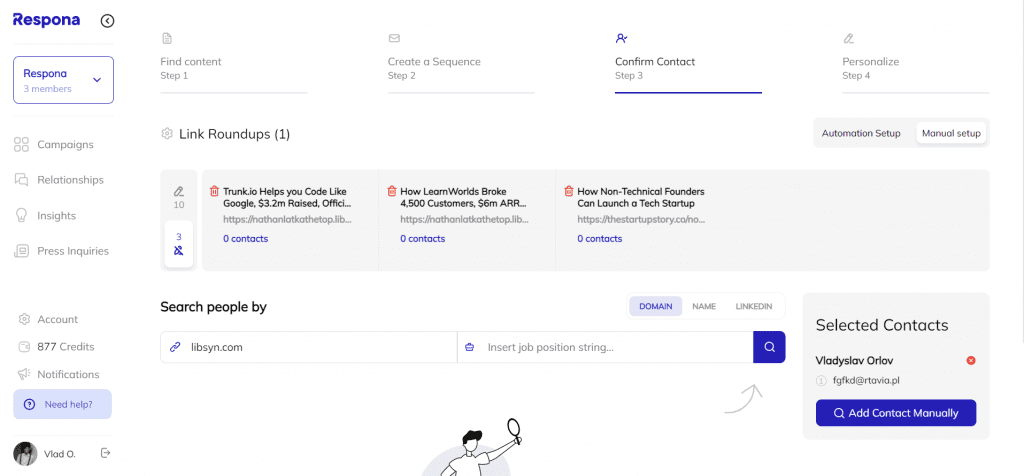
Task: Click the job position string field
Action: click(x=605, y=347)
